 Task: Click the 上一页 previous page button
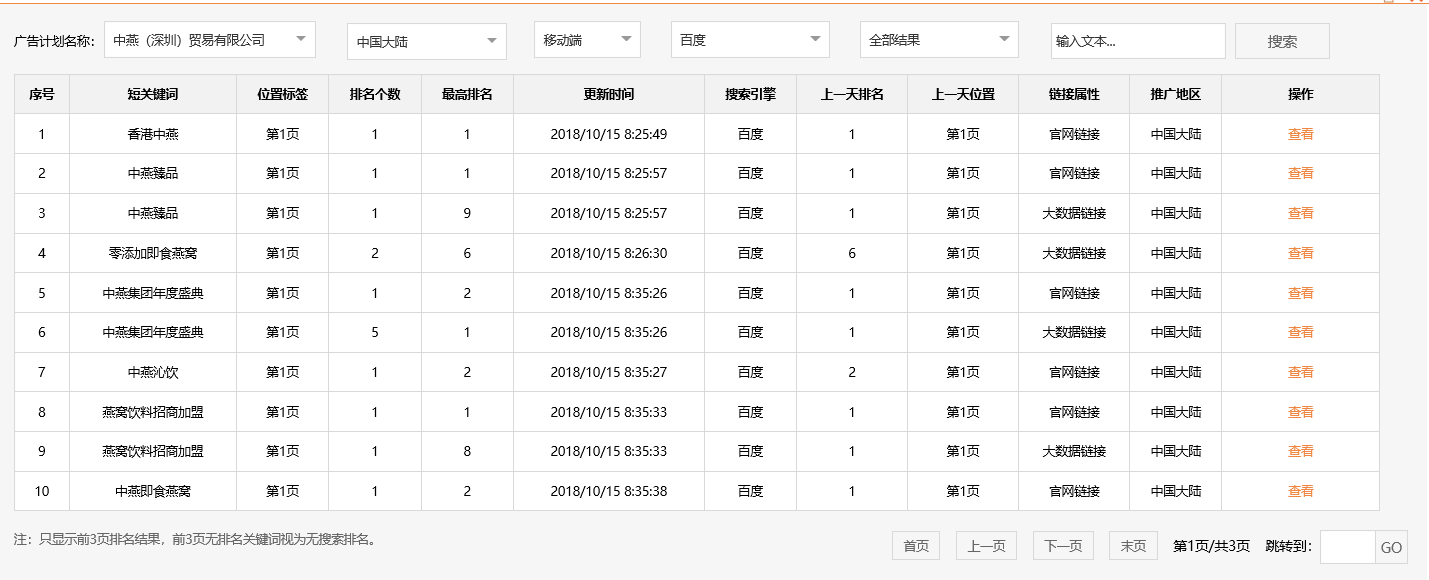[986, 545]
